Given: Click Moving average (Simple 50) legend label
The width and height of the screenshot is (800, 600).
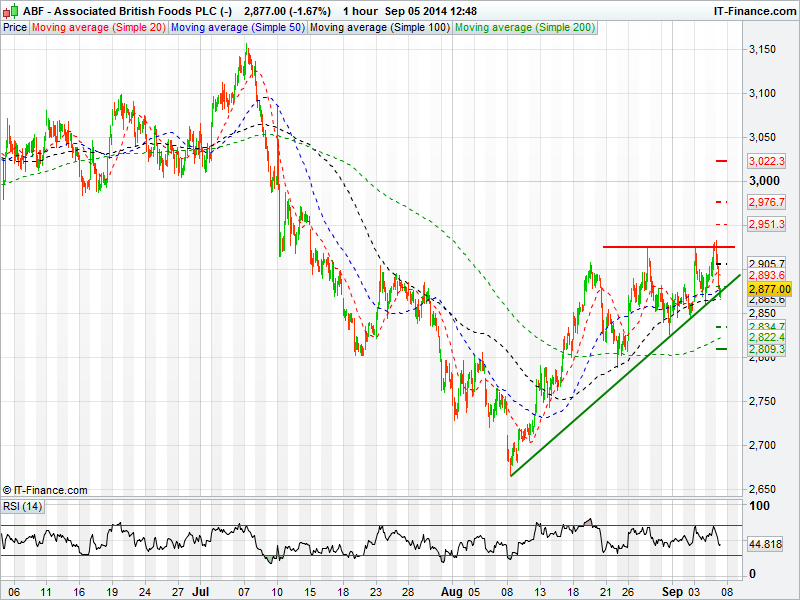Looking at the screenshot, I should tap(237, 27).
